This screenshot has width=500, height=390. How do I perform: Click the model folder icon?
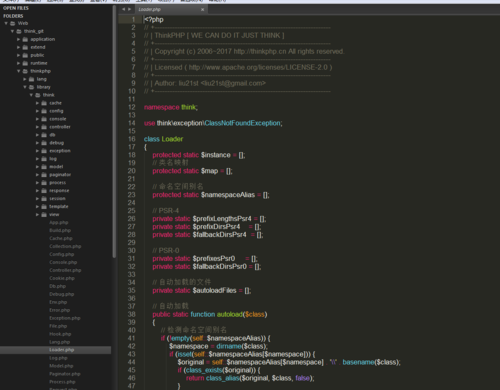point(44,167)
